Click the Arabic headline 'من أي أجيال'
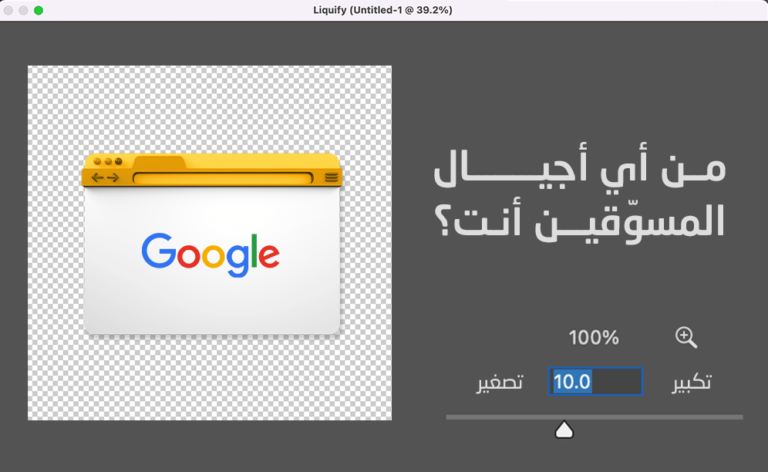768x472 pixels. tap(579, 166)
